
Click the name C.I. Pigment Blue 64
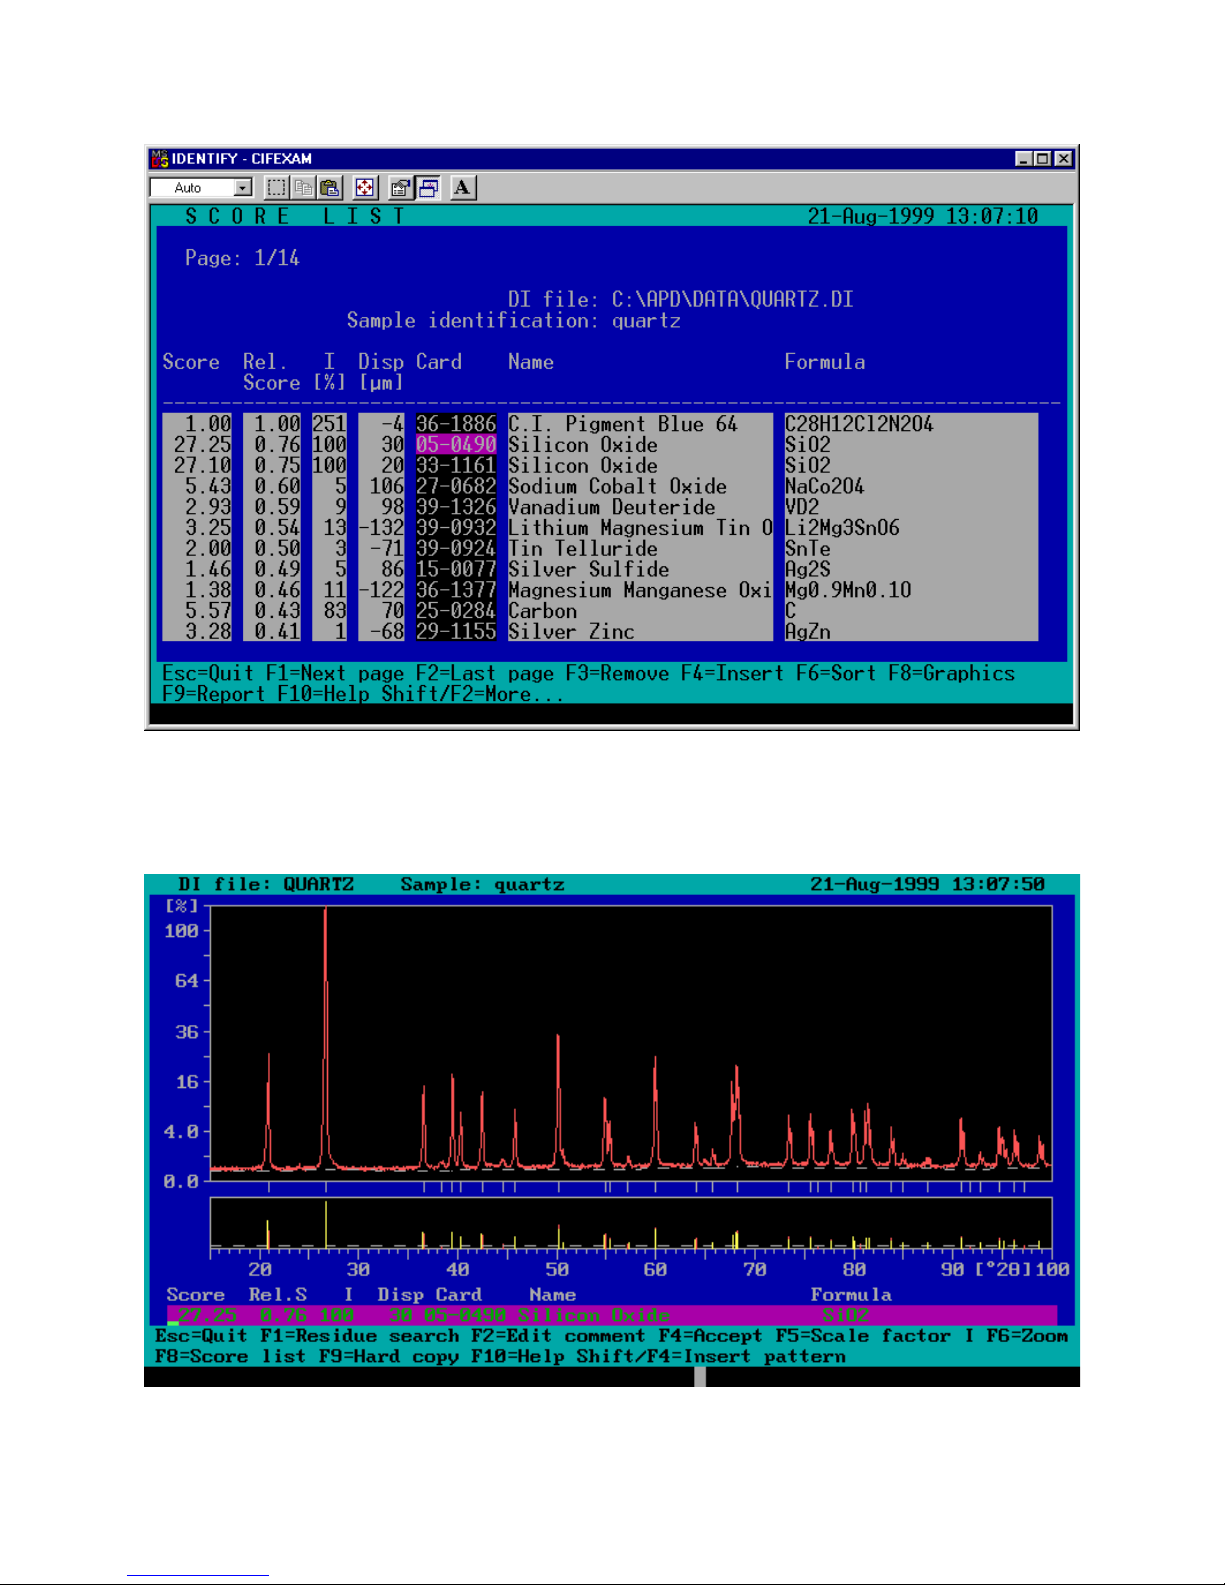click(623, 424)
